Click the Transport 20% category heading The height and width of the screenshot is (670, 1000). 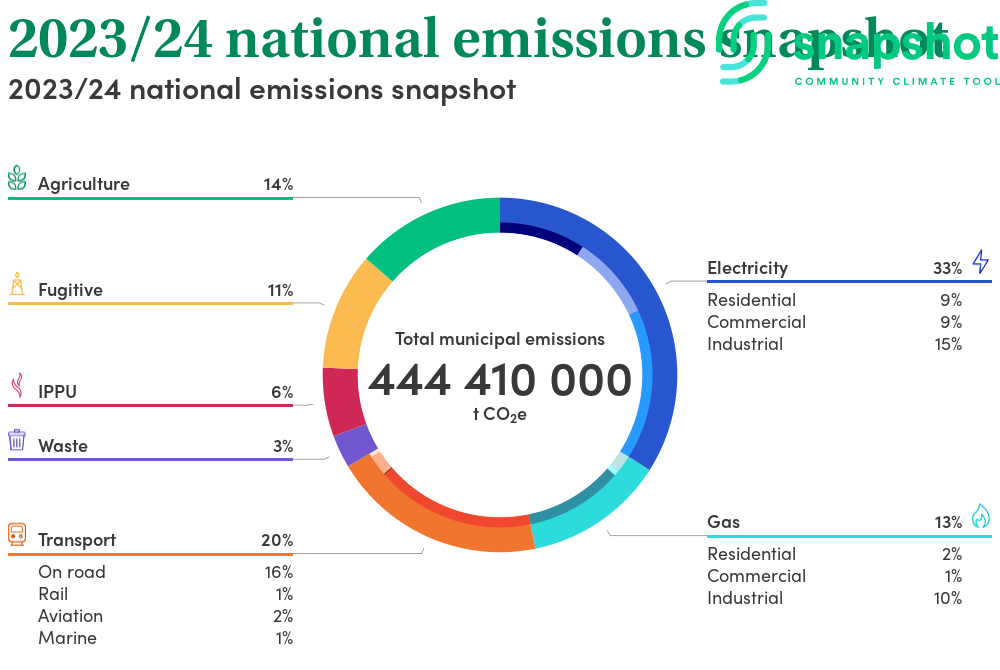point(165,540)
